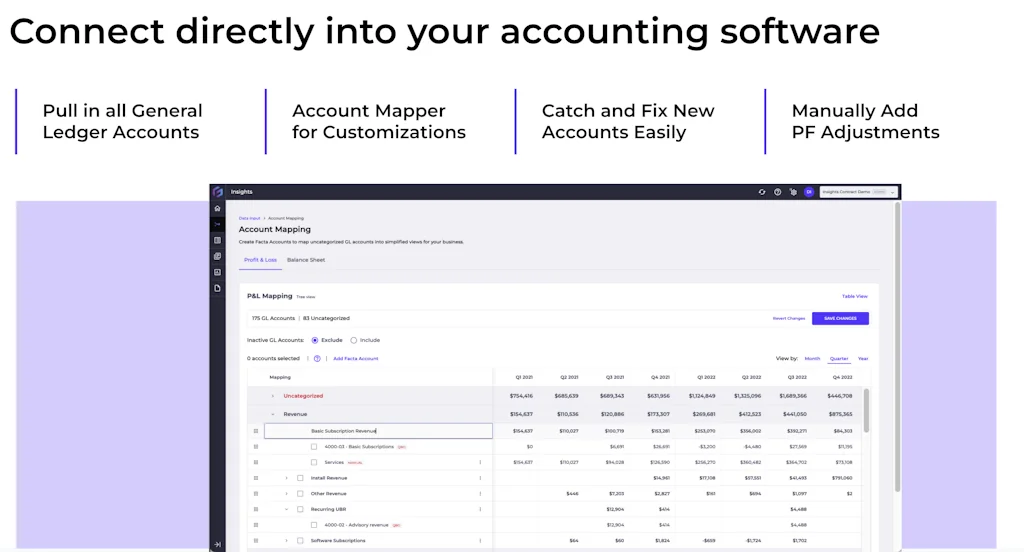Expand the Other Revenue row

pyautogui.click(x=287, y=494)
